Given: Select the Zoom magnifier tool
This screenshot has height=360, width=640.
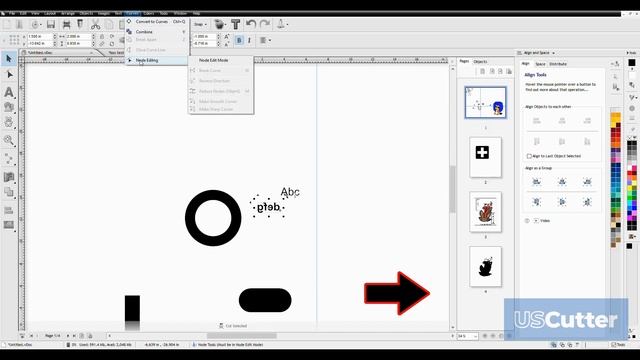Looking at the screenshot, I should click(x=9, y=140).
